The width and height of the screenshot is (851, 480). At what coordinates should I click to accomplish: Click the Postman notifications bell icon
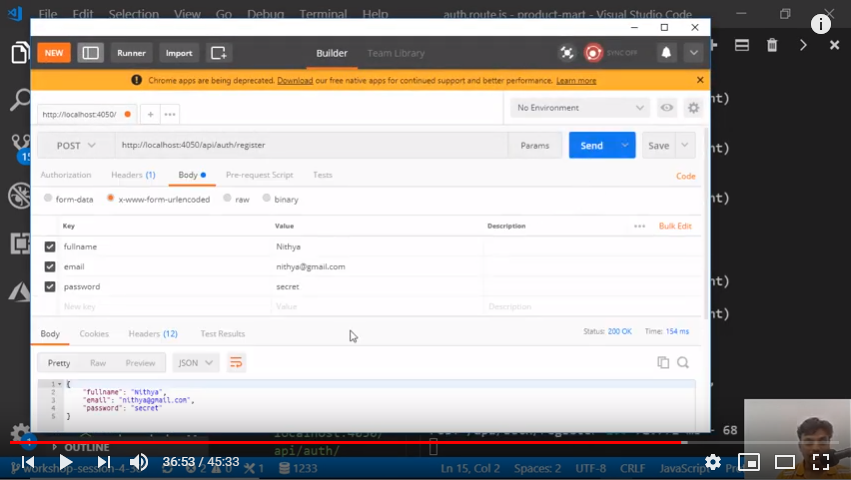[x=666, y=53]
